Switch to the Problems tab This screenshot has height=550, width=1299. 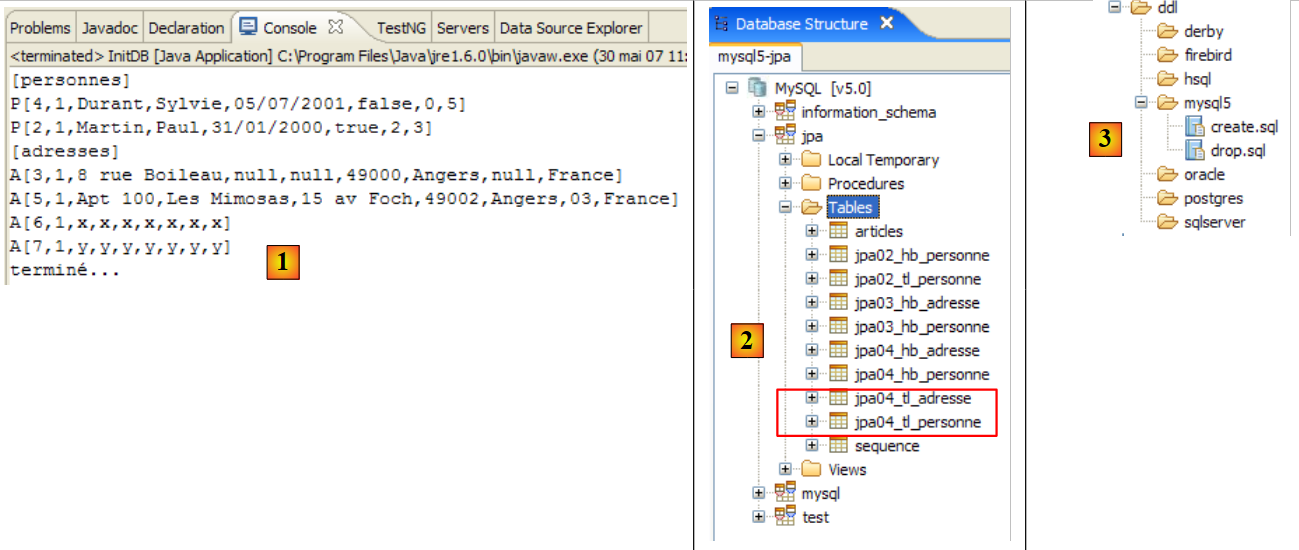[40, 28]
